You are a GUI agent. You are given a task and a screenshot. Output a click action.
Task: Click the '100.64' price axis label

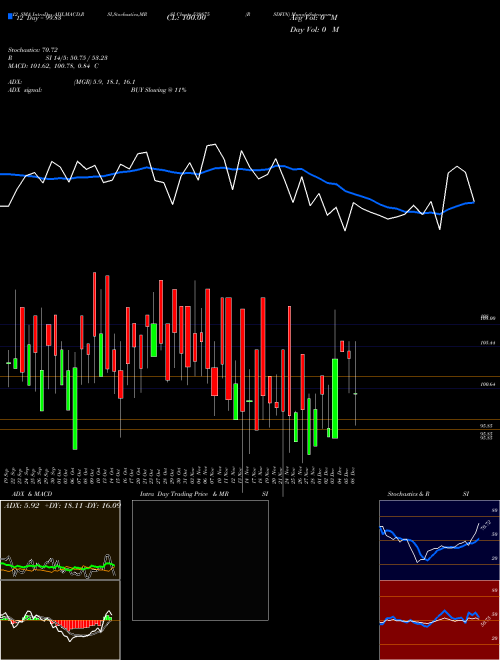pos(487,385)
